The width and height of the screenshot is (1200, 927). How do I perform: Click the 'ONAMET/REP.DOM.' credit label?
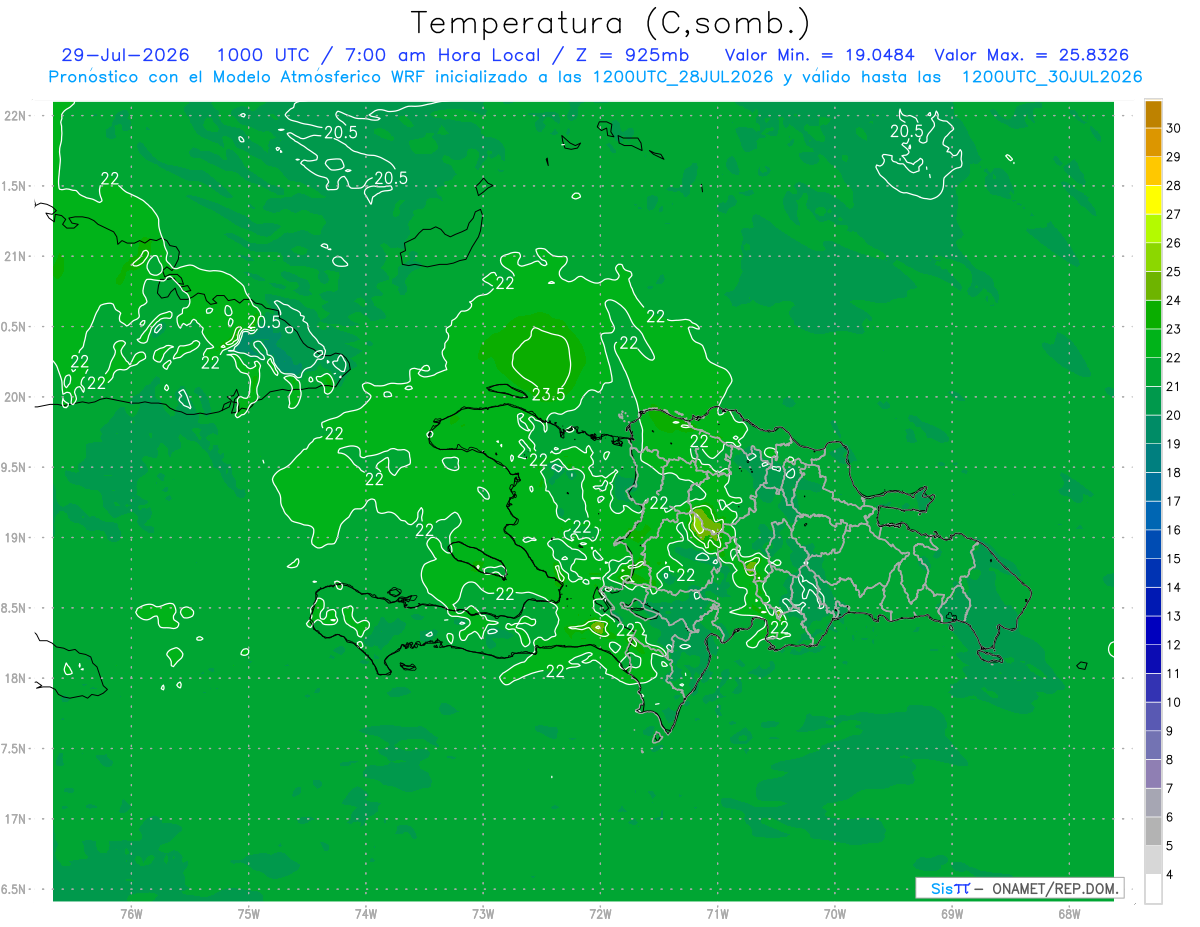1057,888
